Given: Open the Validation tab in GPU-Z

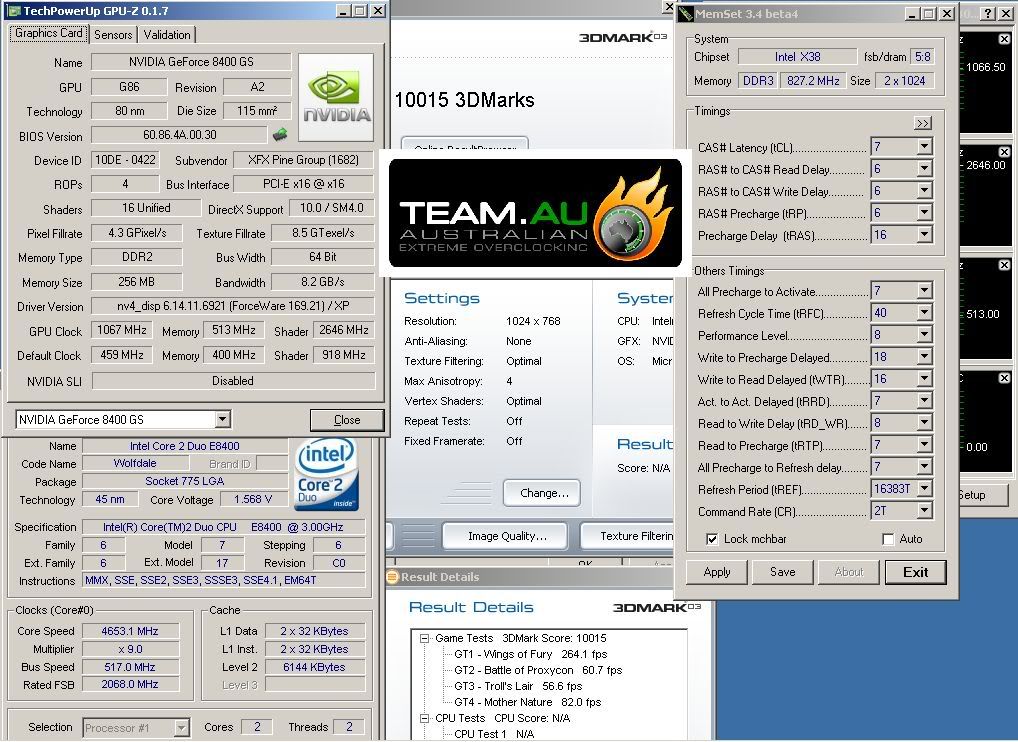Looking at the screenshot, I should pos(167,35).
